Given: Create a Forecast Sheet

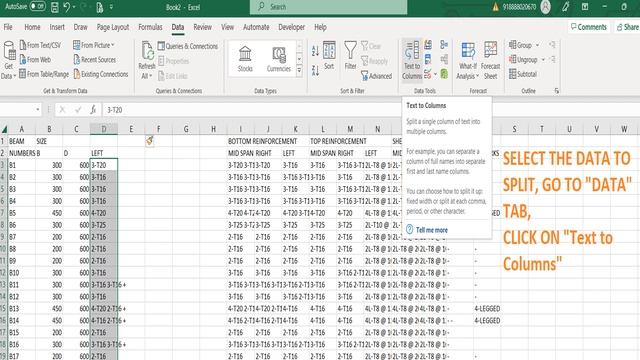Looking at the screenshot, I should coord(490,60).
